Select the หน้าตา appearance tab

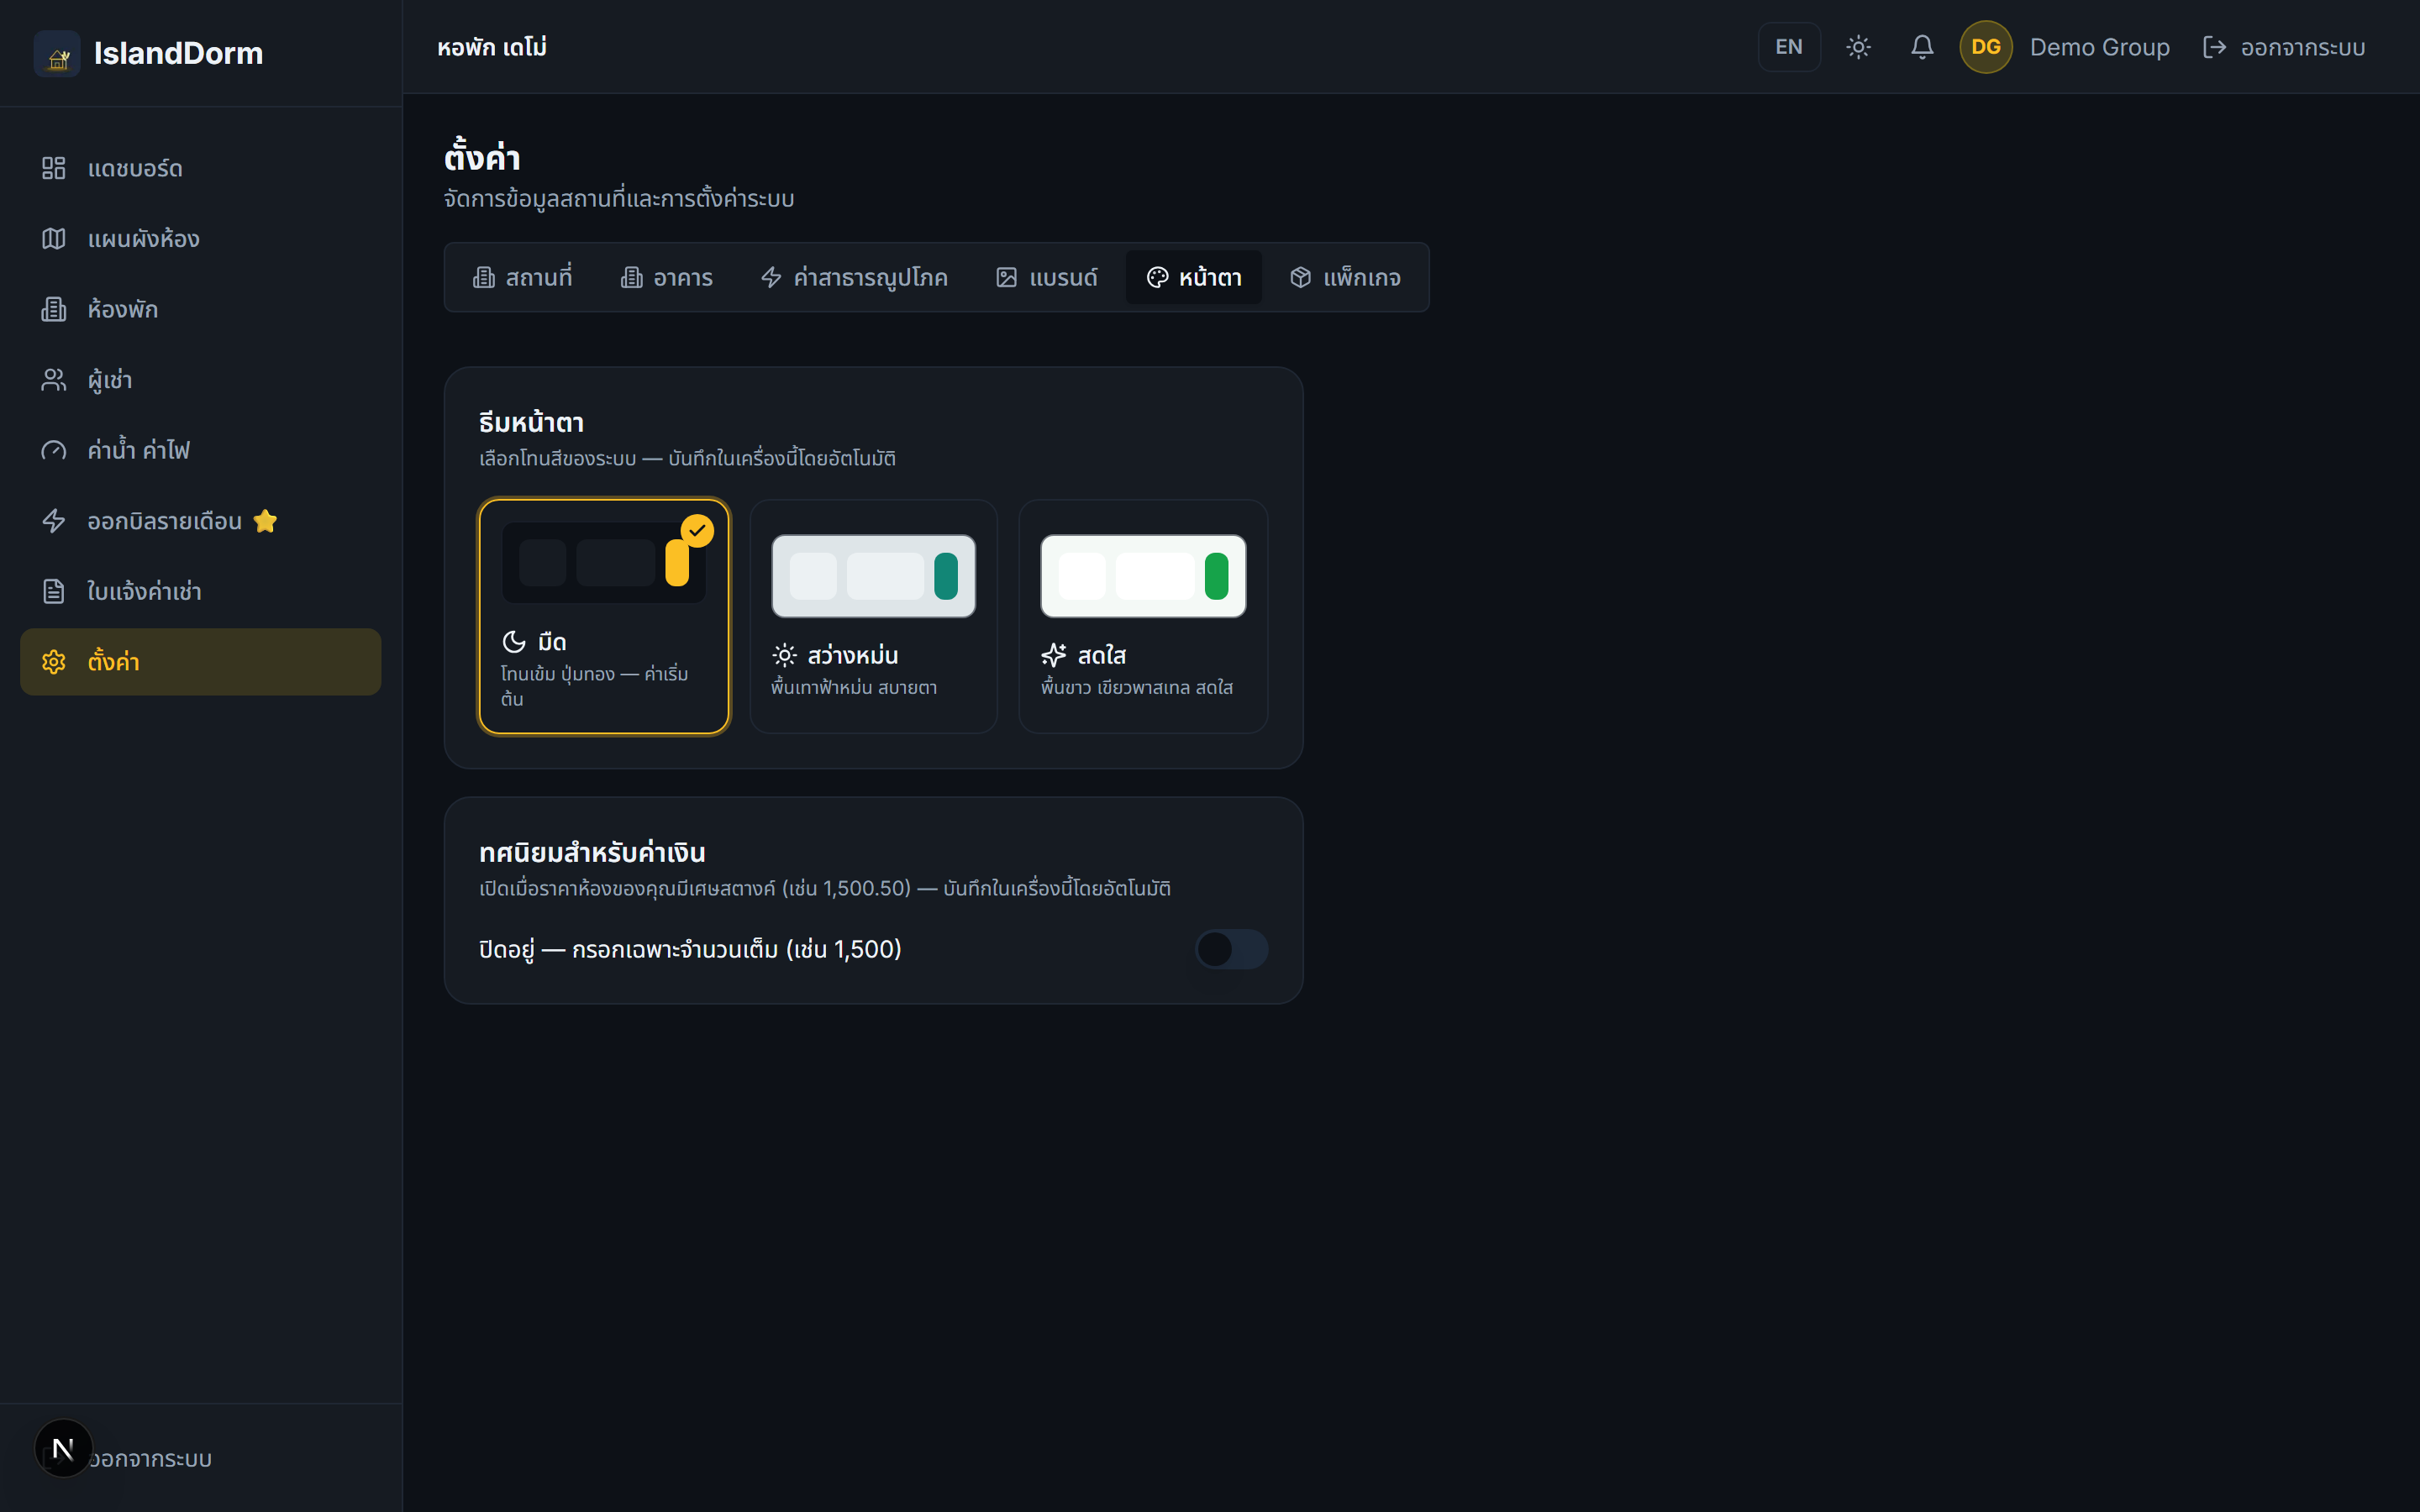pos(1194,277)
